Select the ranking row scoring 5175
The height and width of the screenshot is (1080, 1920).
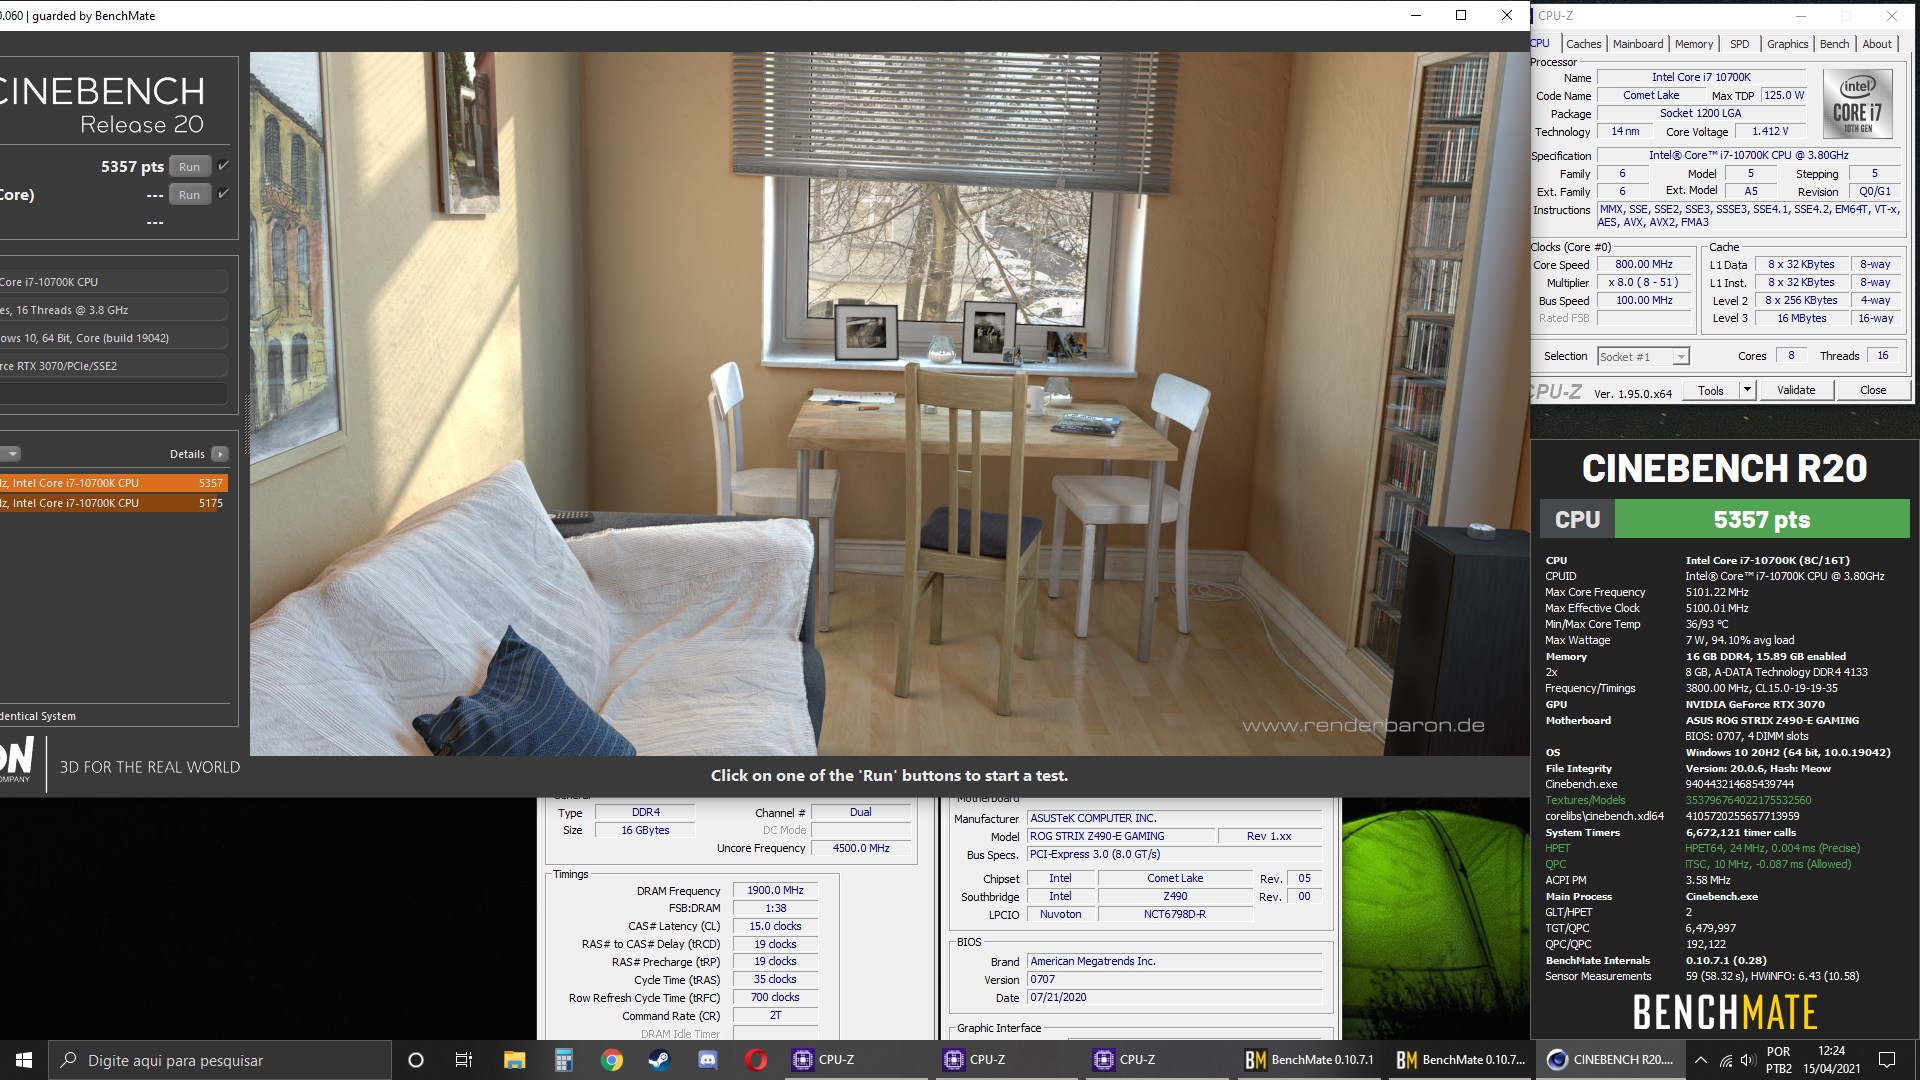[114, 503]
